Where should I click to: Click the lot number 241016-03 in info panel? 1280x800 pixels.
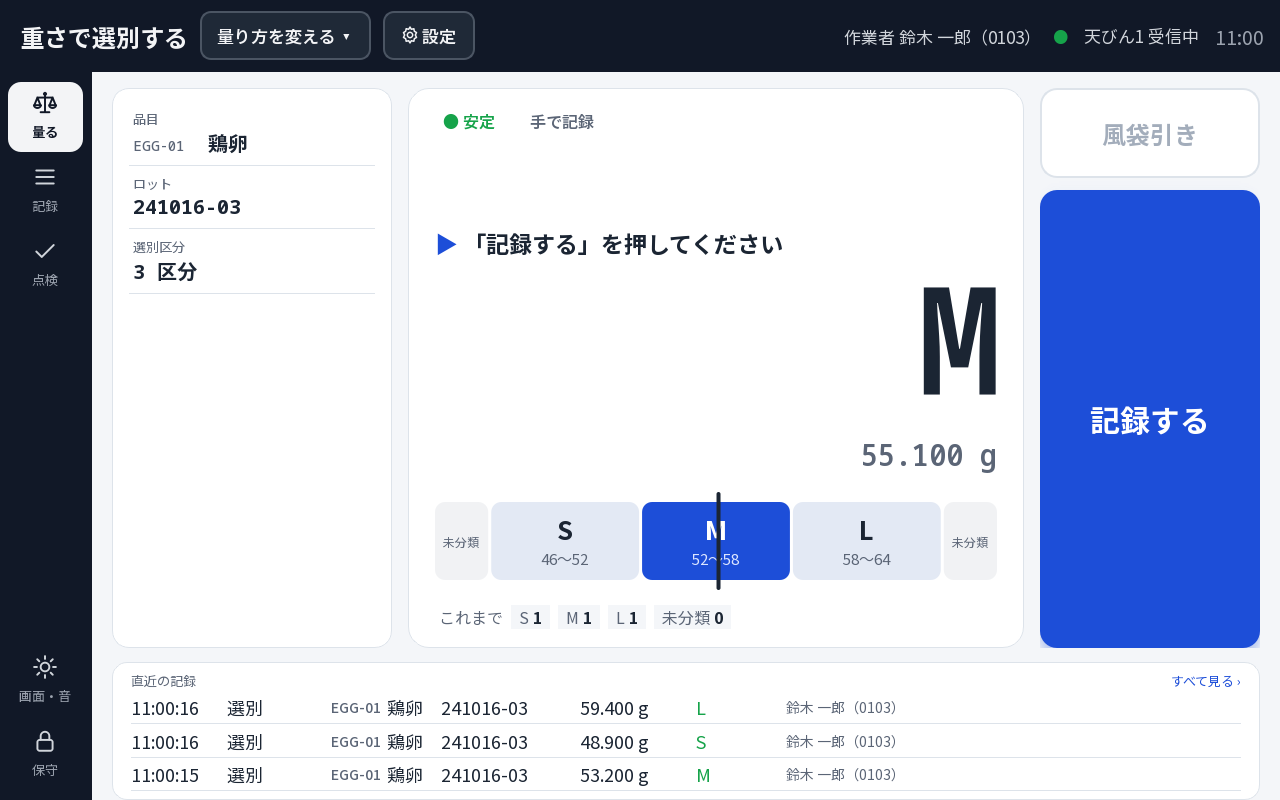(x=187, y=207)
